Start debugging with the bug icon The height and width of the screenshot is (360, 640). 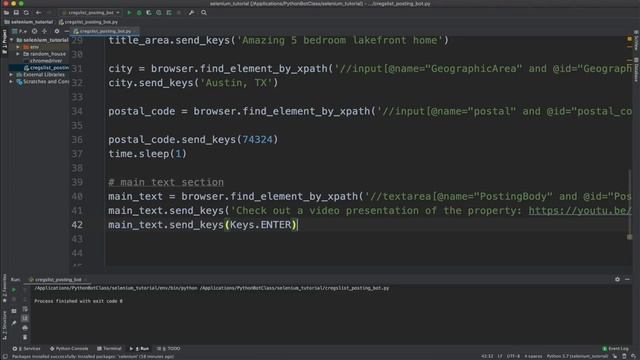139,13
